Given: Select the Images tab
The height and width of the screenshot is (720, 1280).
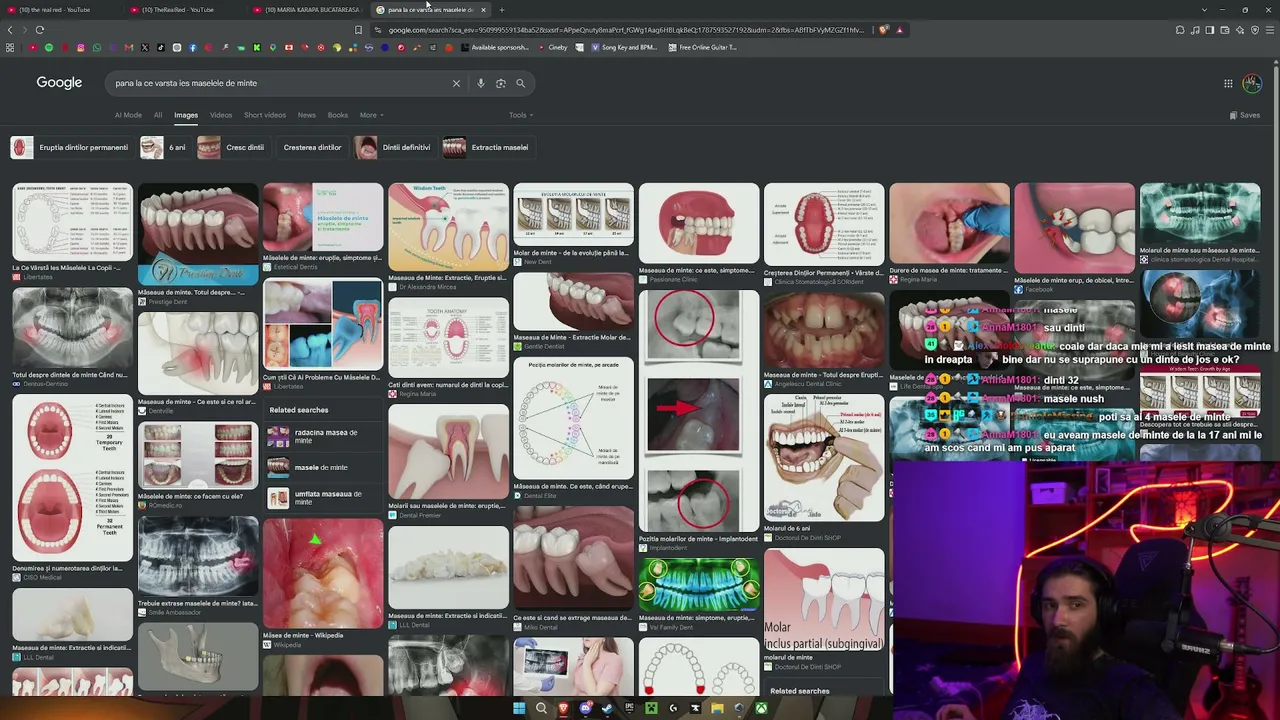Looking at the screenshot, I should tap(186, 115).
